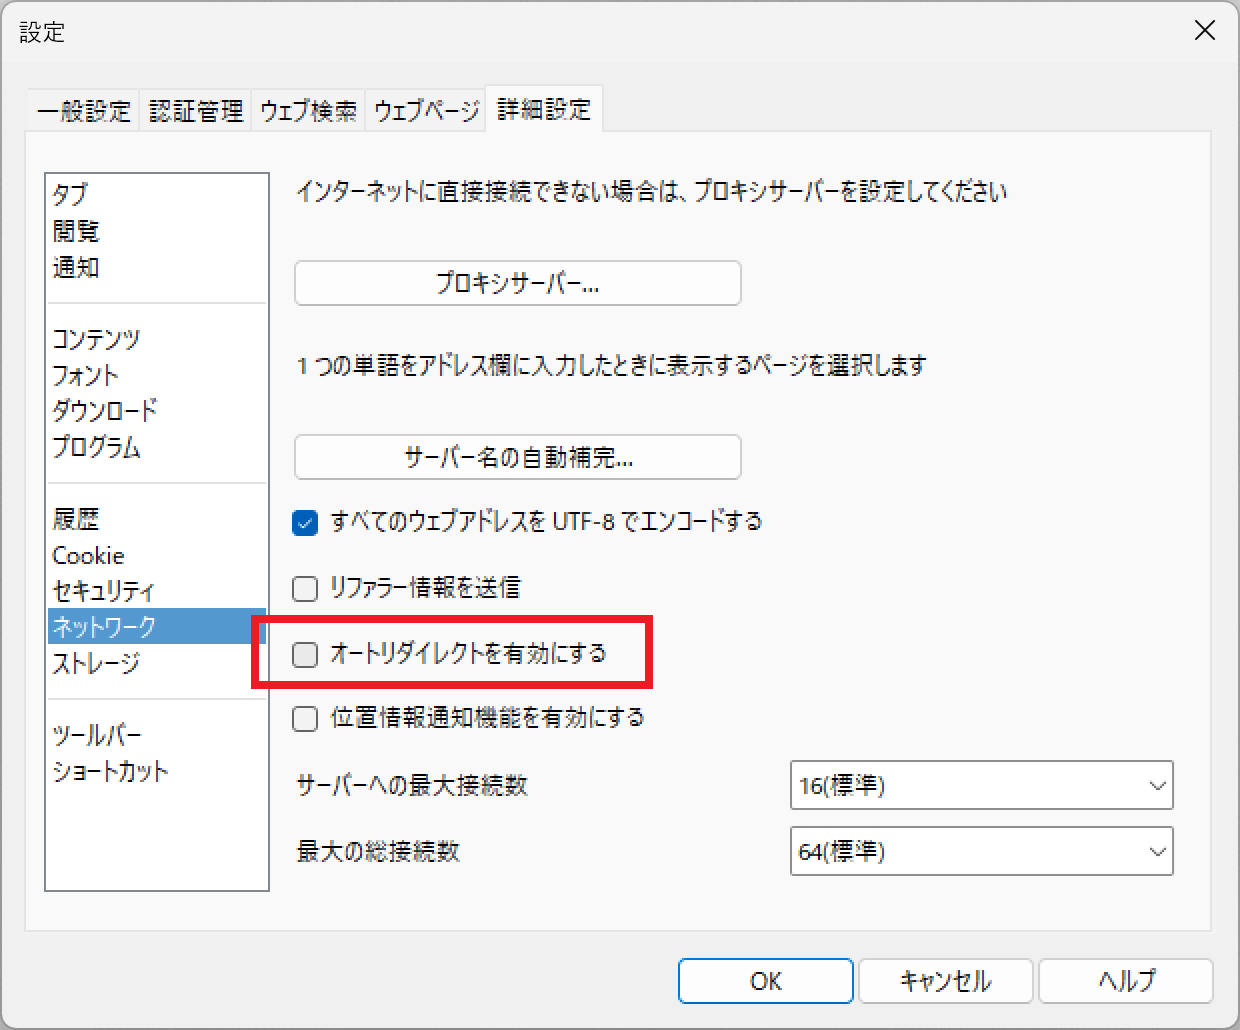Select ダウンロード in the left list

[105, 410]
